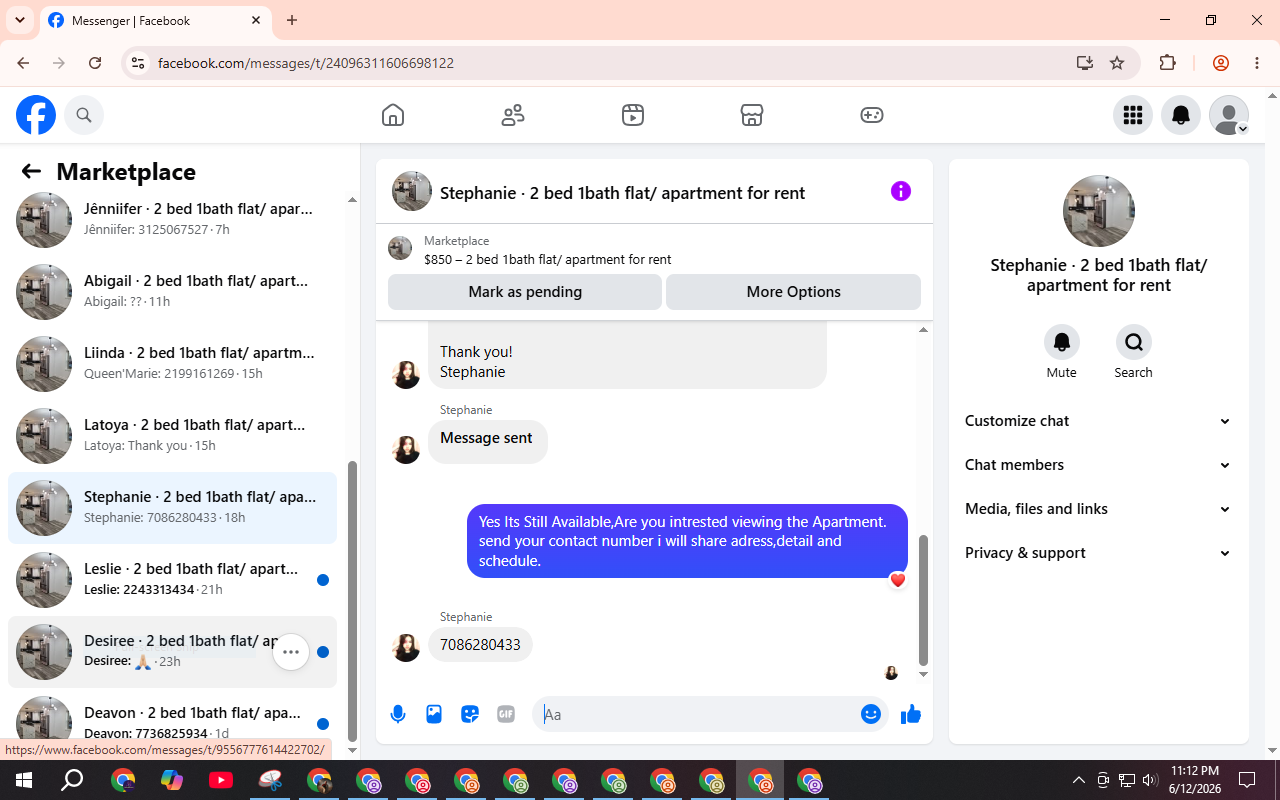Image resolution: width=1280 pixels, height=800 pixels.
Task: Bookmark this page star icon
Action: (x=1117, y=63)
